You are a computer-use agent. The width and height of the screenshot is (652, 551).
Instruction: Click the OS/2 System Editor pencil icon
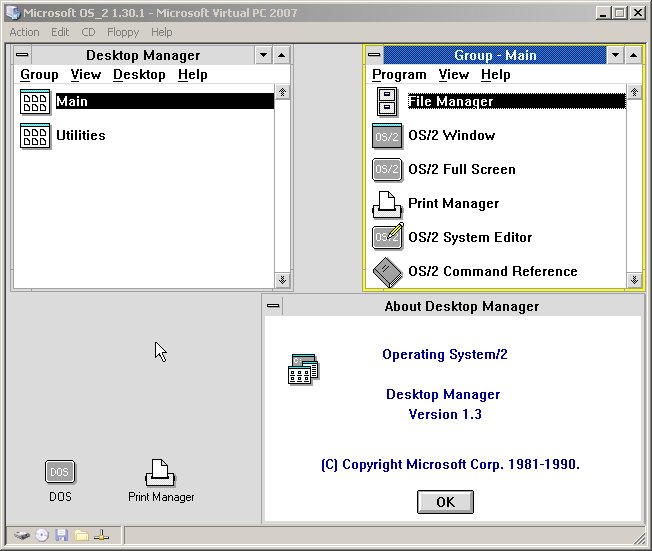tap(388, 236)
